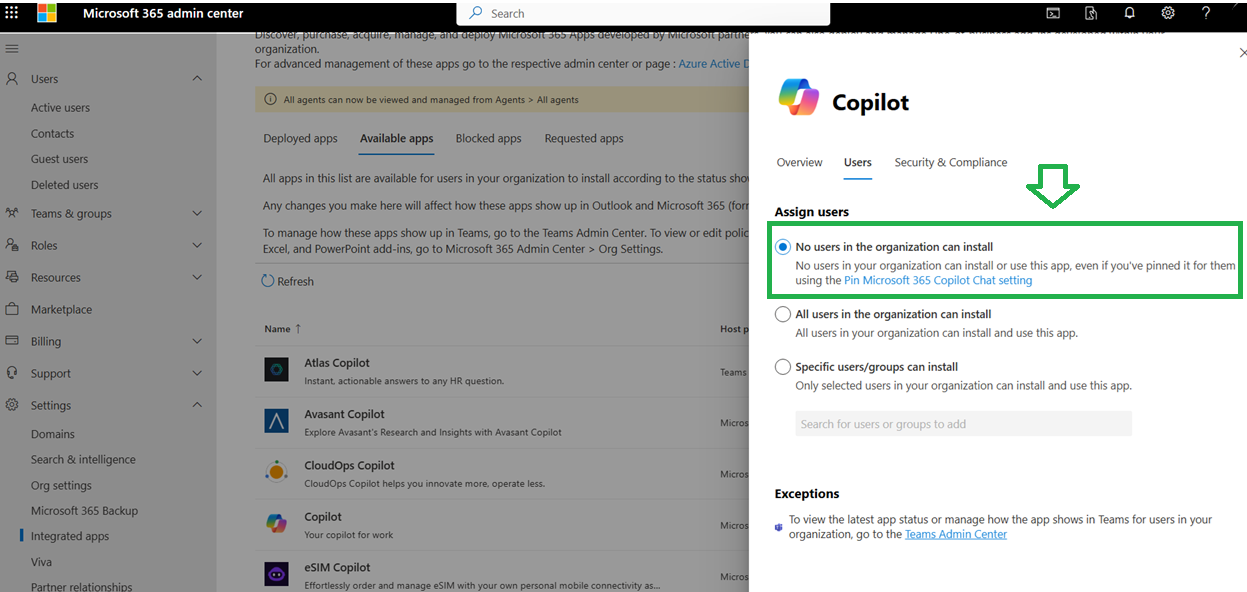The width and height of the screenshot is (1247, 592).
Task: Expand the Teams & groups chevron
Action: click(x=197, y=213)
